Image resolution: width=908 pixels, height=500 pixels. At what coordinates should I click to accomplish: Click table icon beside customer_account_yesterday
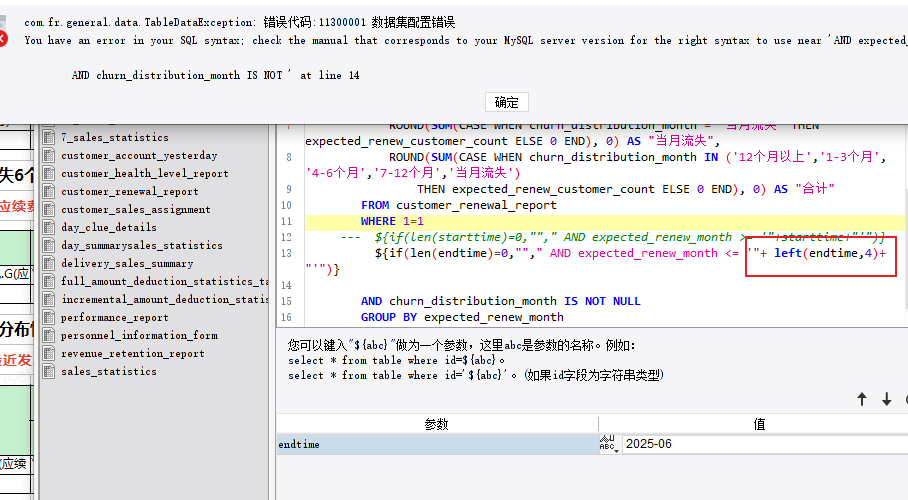(49, 155)
